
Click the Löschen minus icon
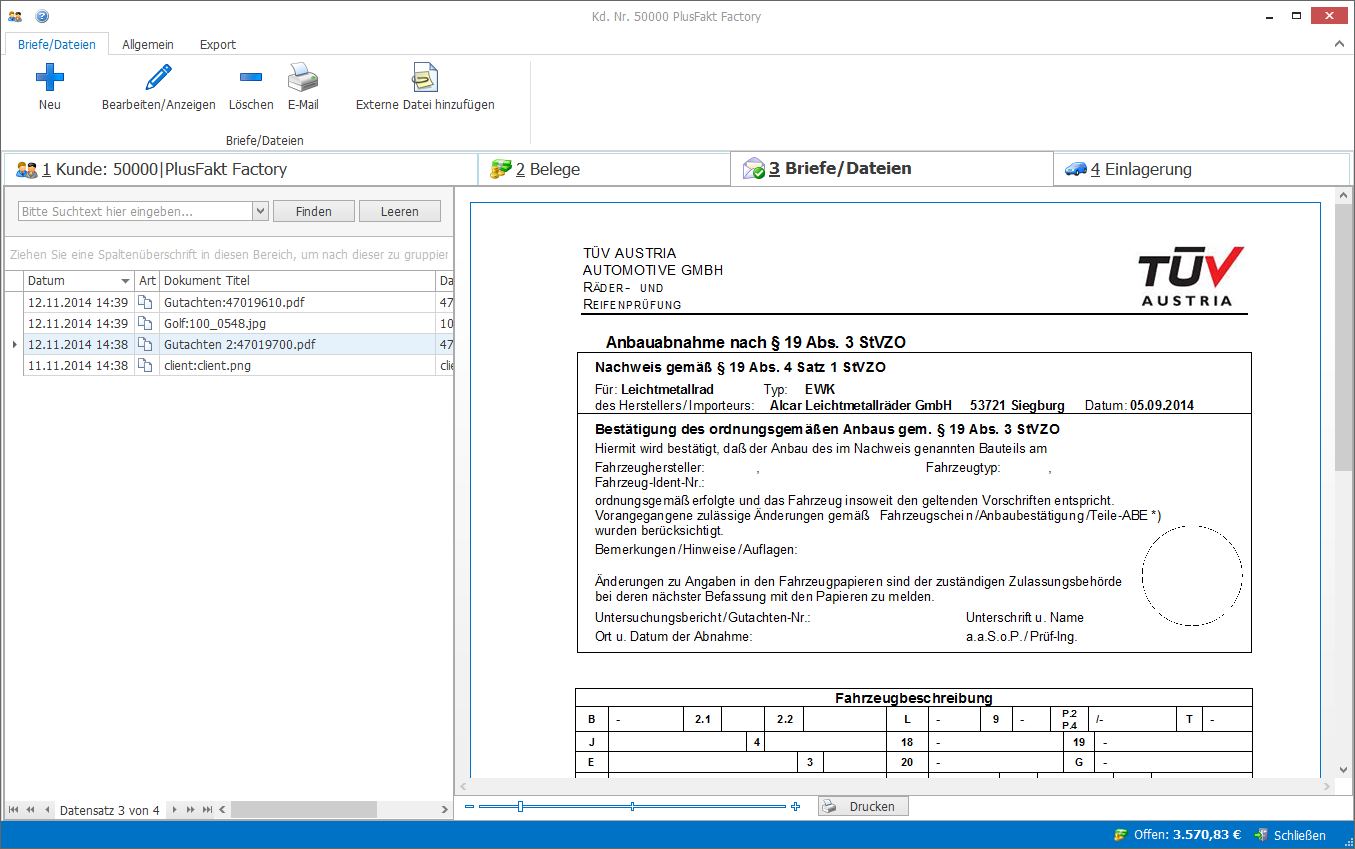[251, 77]
